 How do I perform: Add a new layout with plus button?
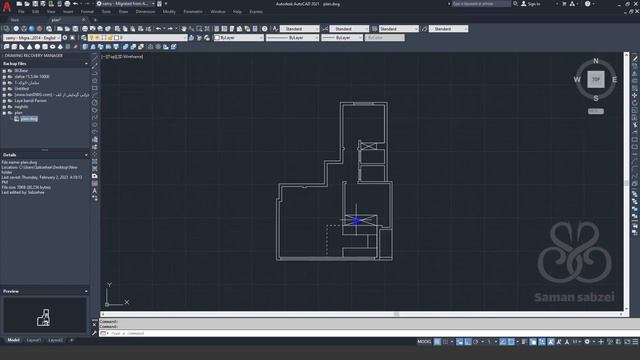(x=72, y=340)
